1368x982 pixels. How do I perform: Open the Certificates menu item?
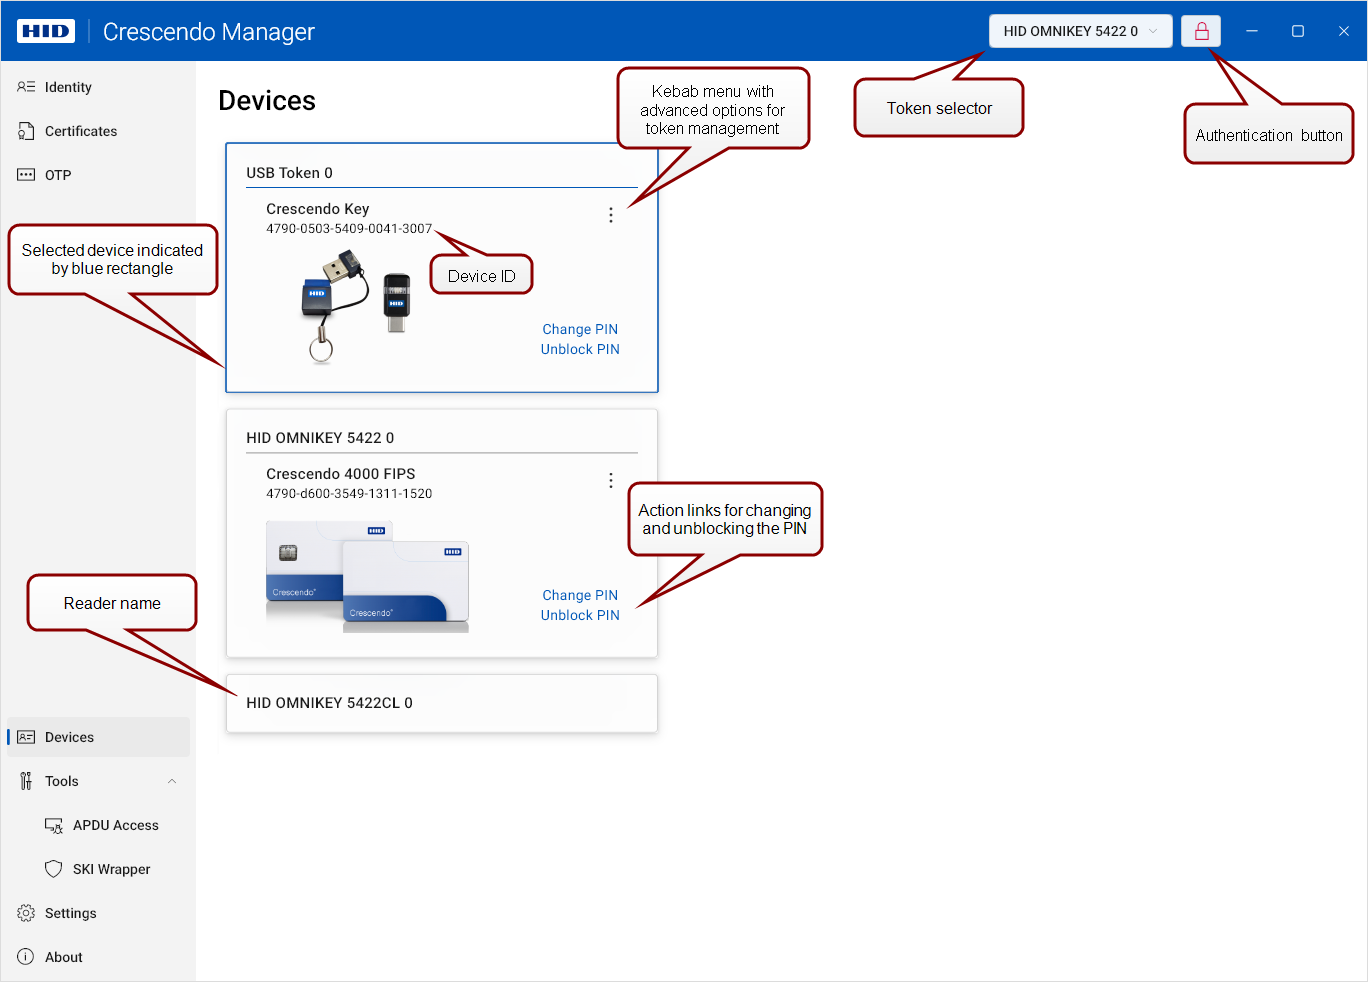click(81, 131)
